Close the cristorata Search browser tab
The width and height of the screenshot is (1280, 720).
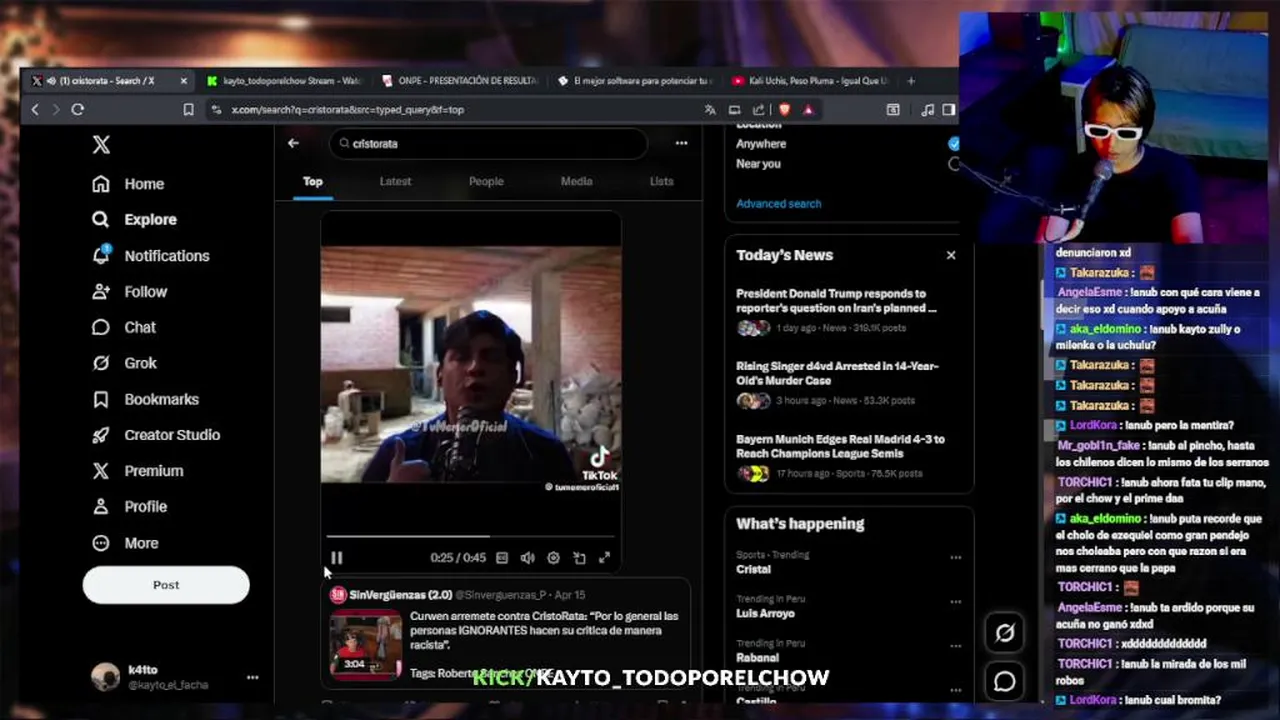click(x=183, y=80)
